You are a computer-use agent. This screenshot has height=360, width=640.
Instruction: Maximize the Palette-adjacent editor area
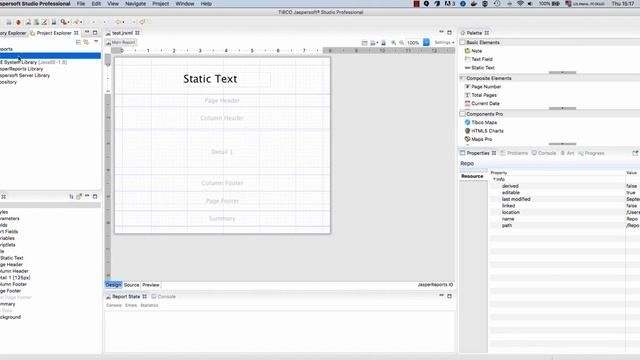(449, 32)
